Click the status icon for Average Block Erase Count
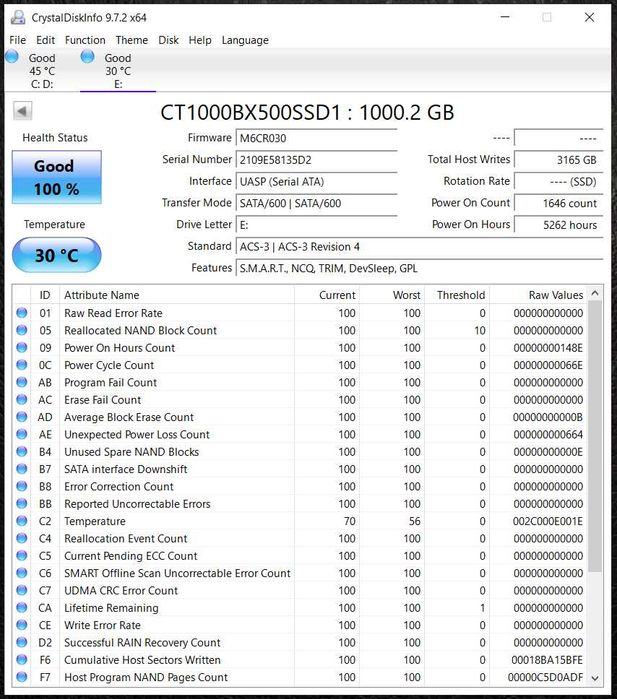 point(21,416)
